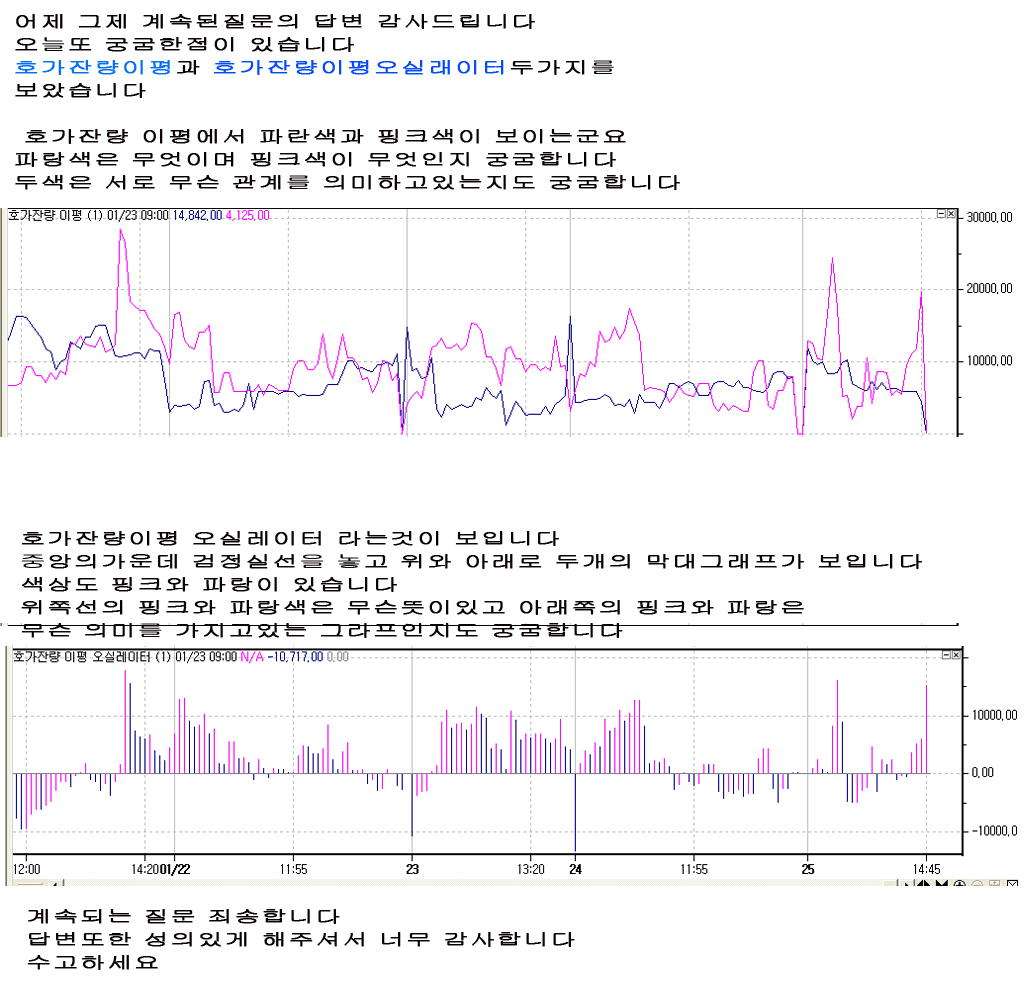Close the 오실레이터 chart panel
The width and height of the screenshot is (1024, 988).
pyautogui.click(x=953, y=654)
